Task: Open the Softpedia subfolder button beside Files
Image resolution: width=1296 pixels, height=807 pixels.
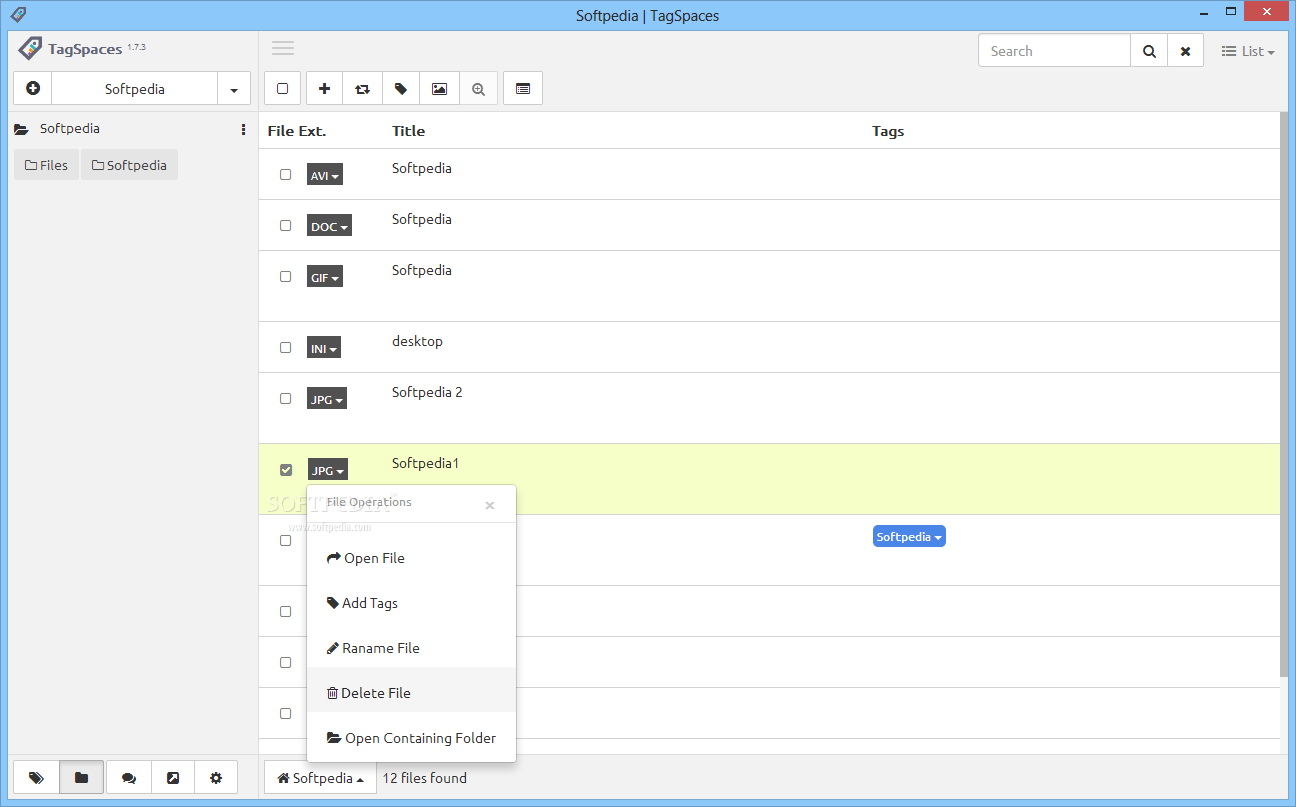Action: point(129,165)
